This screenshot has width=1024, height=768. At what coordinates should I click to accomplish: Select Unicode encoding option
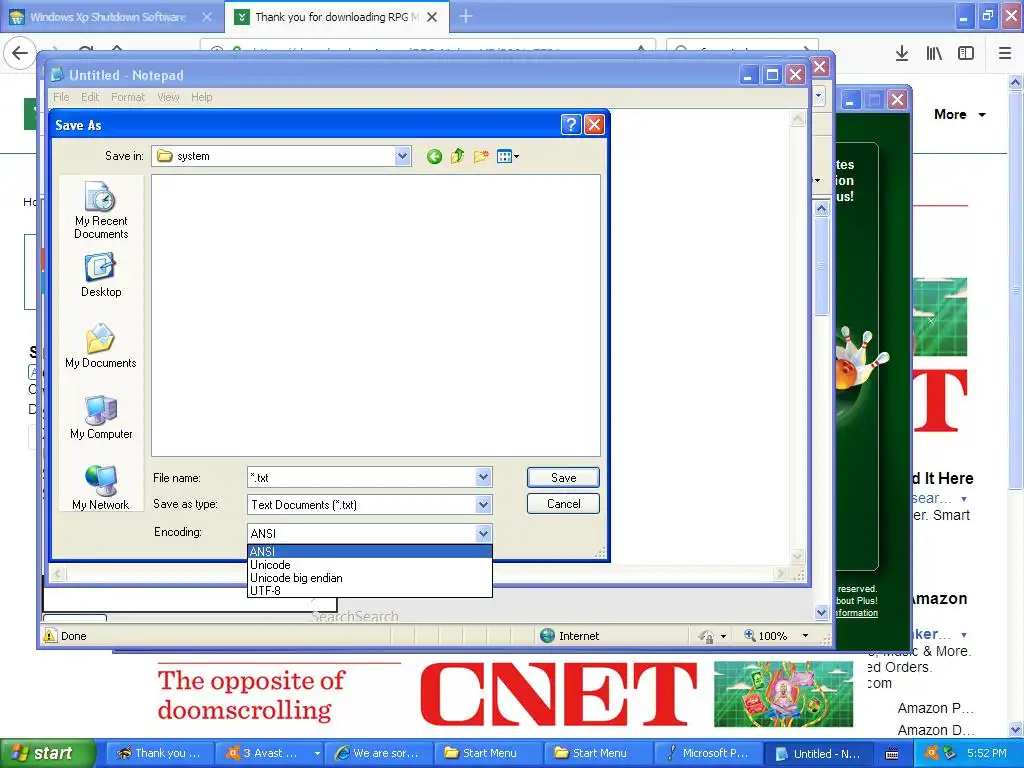point(370,565)
